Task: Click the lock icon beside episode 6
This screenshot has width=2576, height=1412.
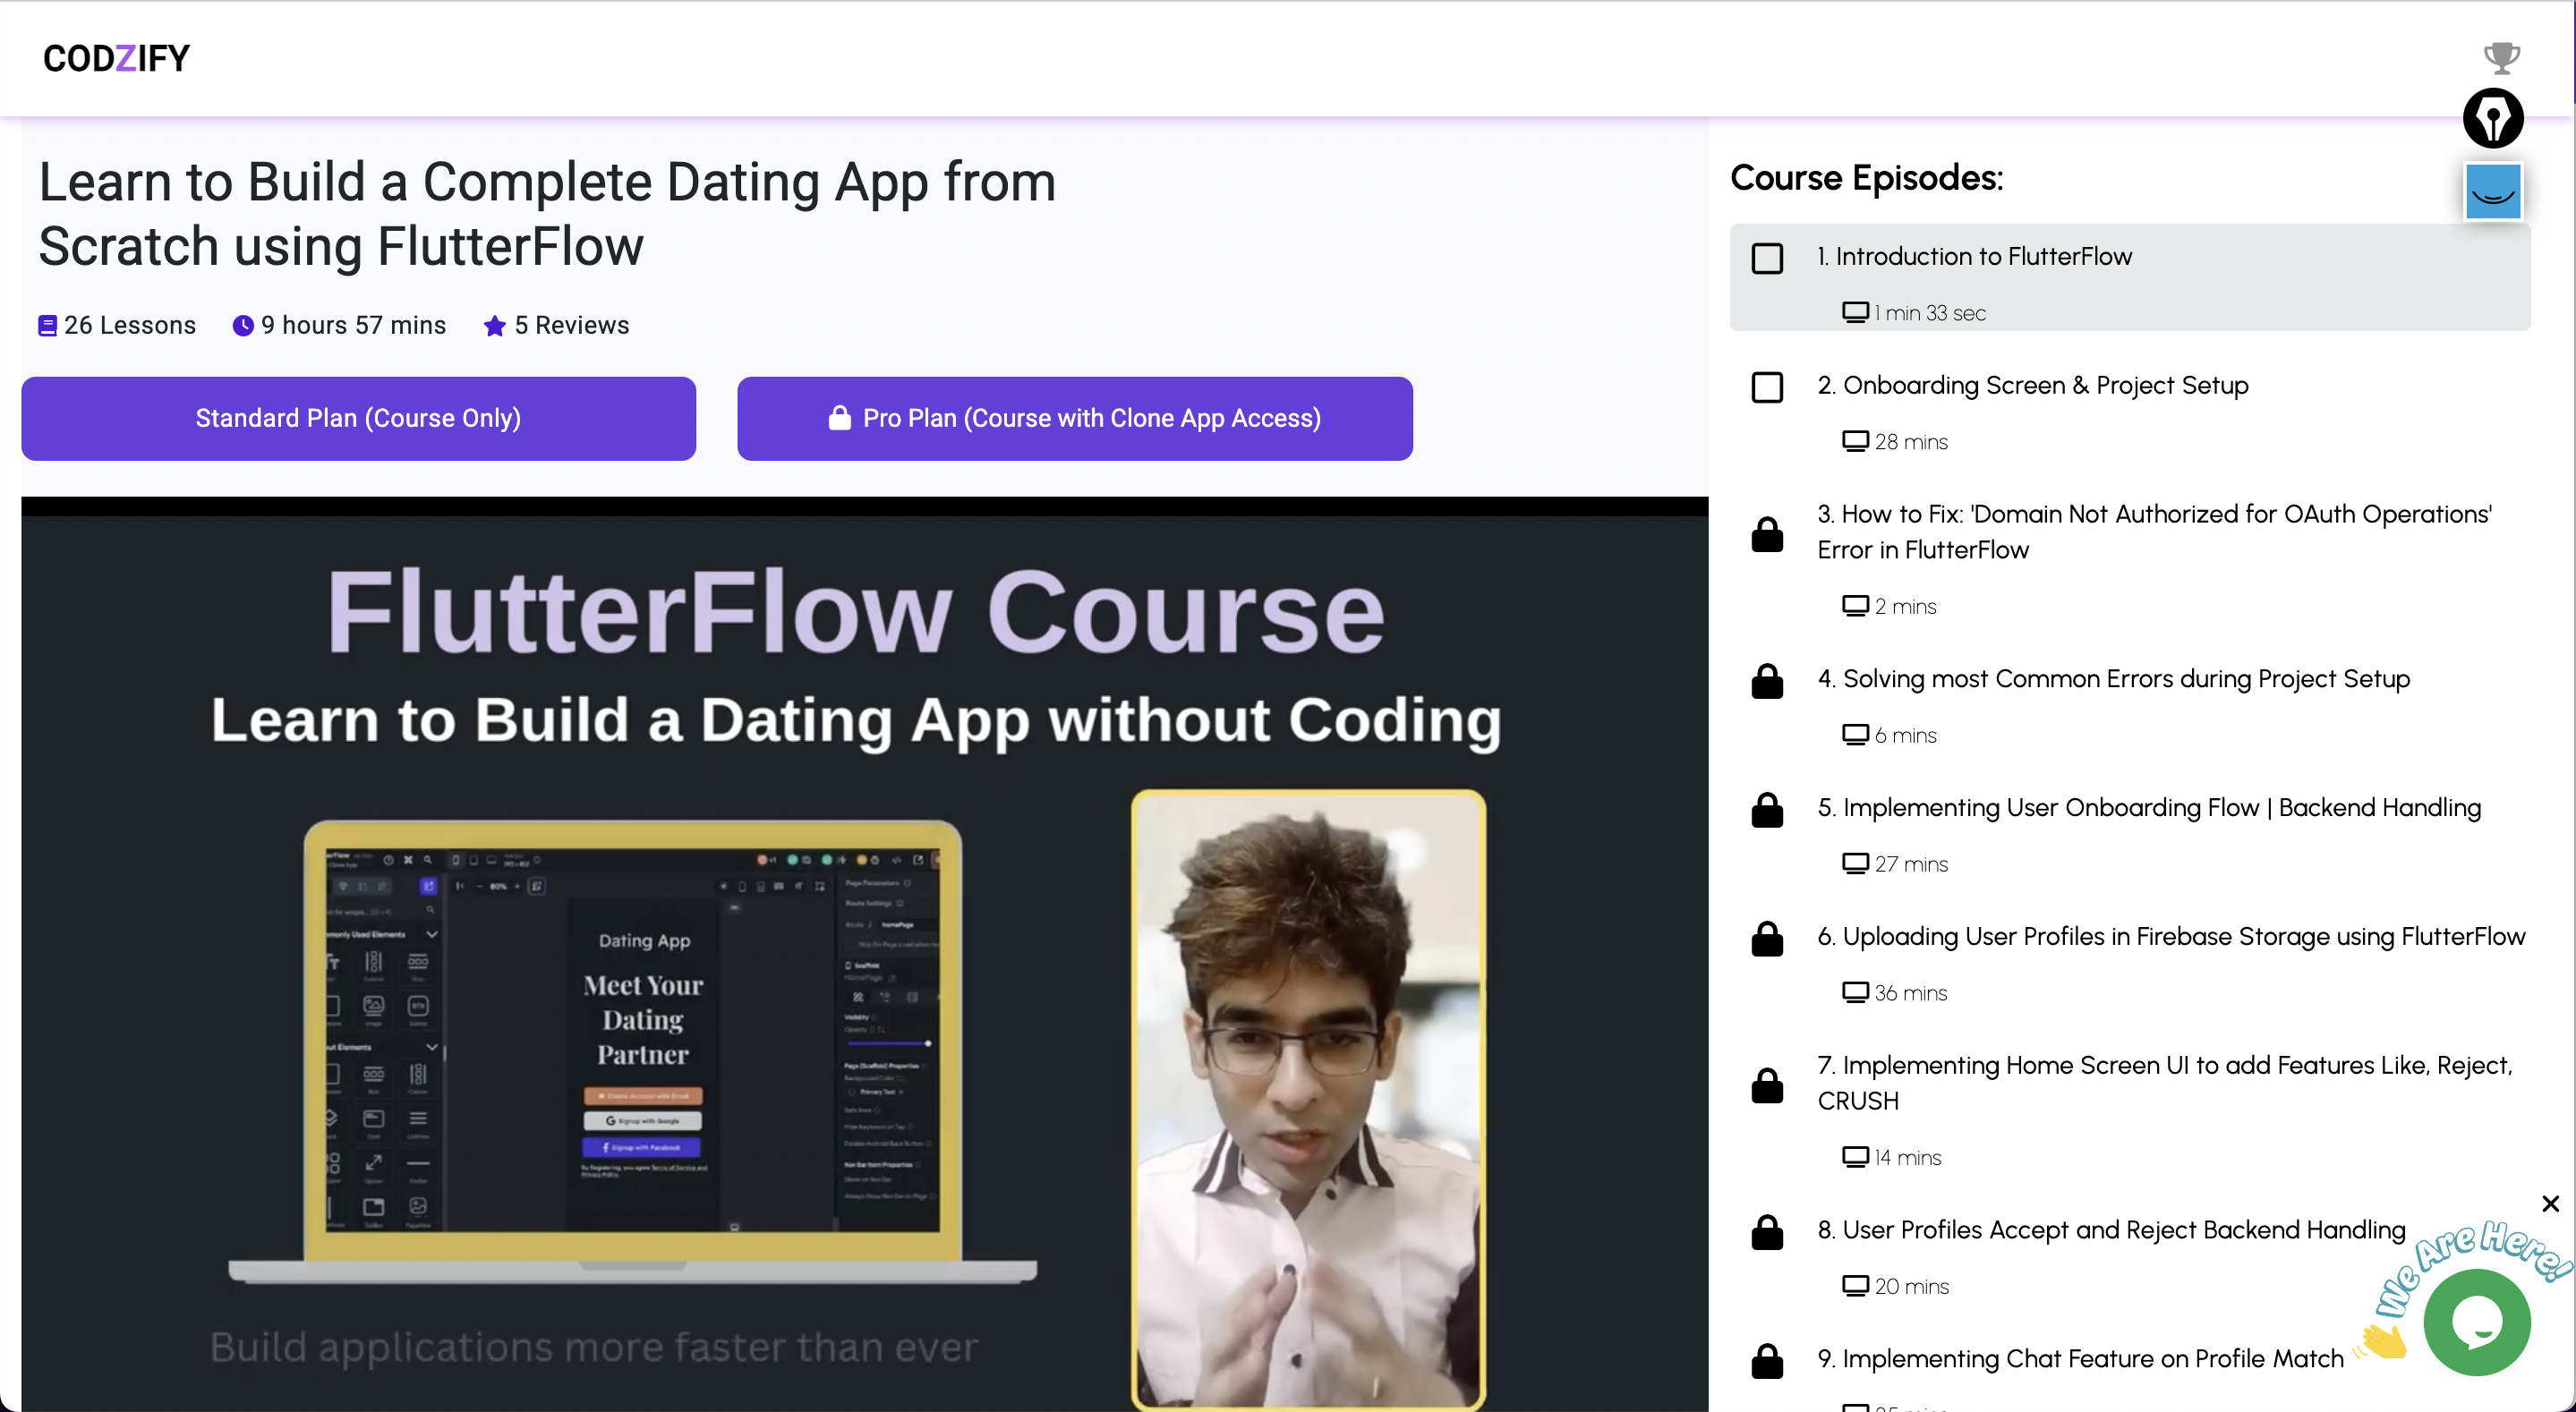Action: click(1767, 939)
